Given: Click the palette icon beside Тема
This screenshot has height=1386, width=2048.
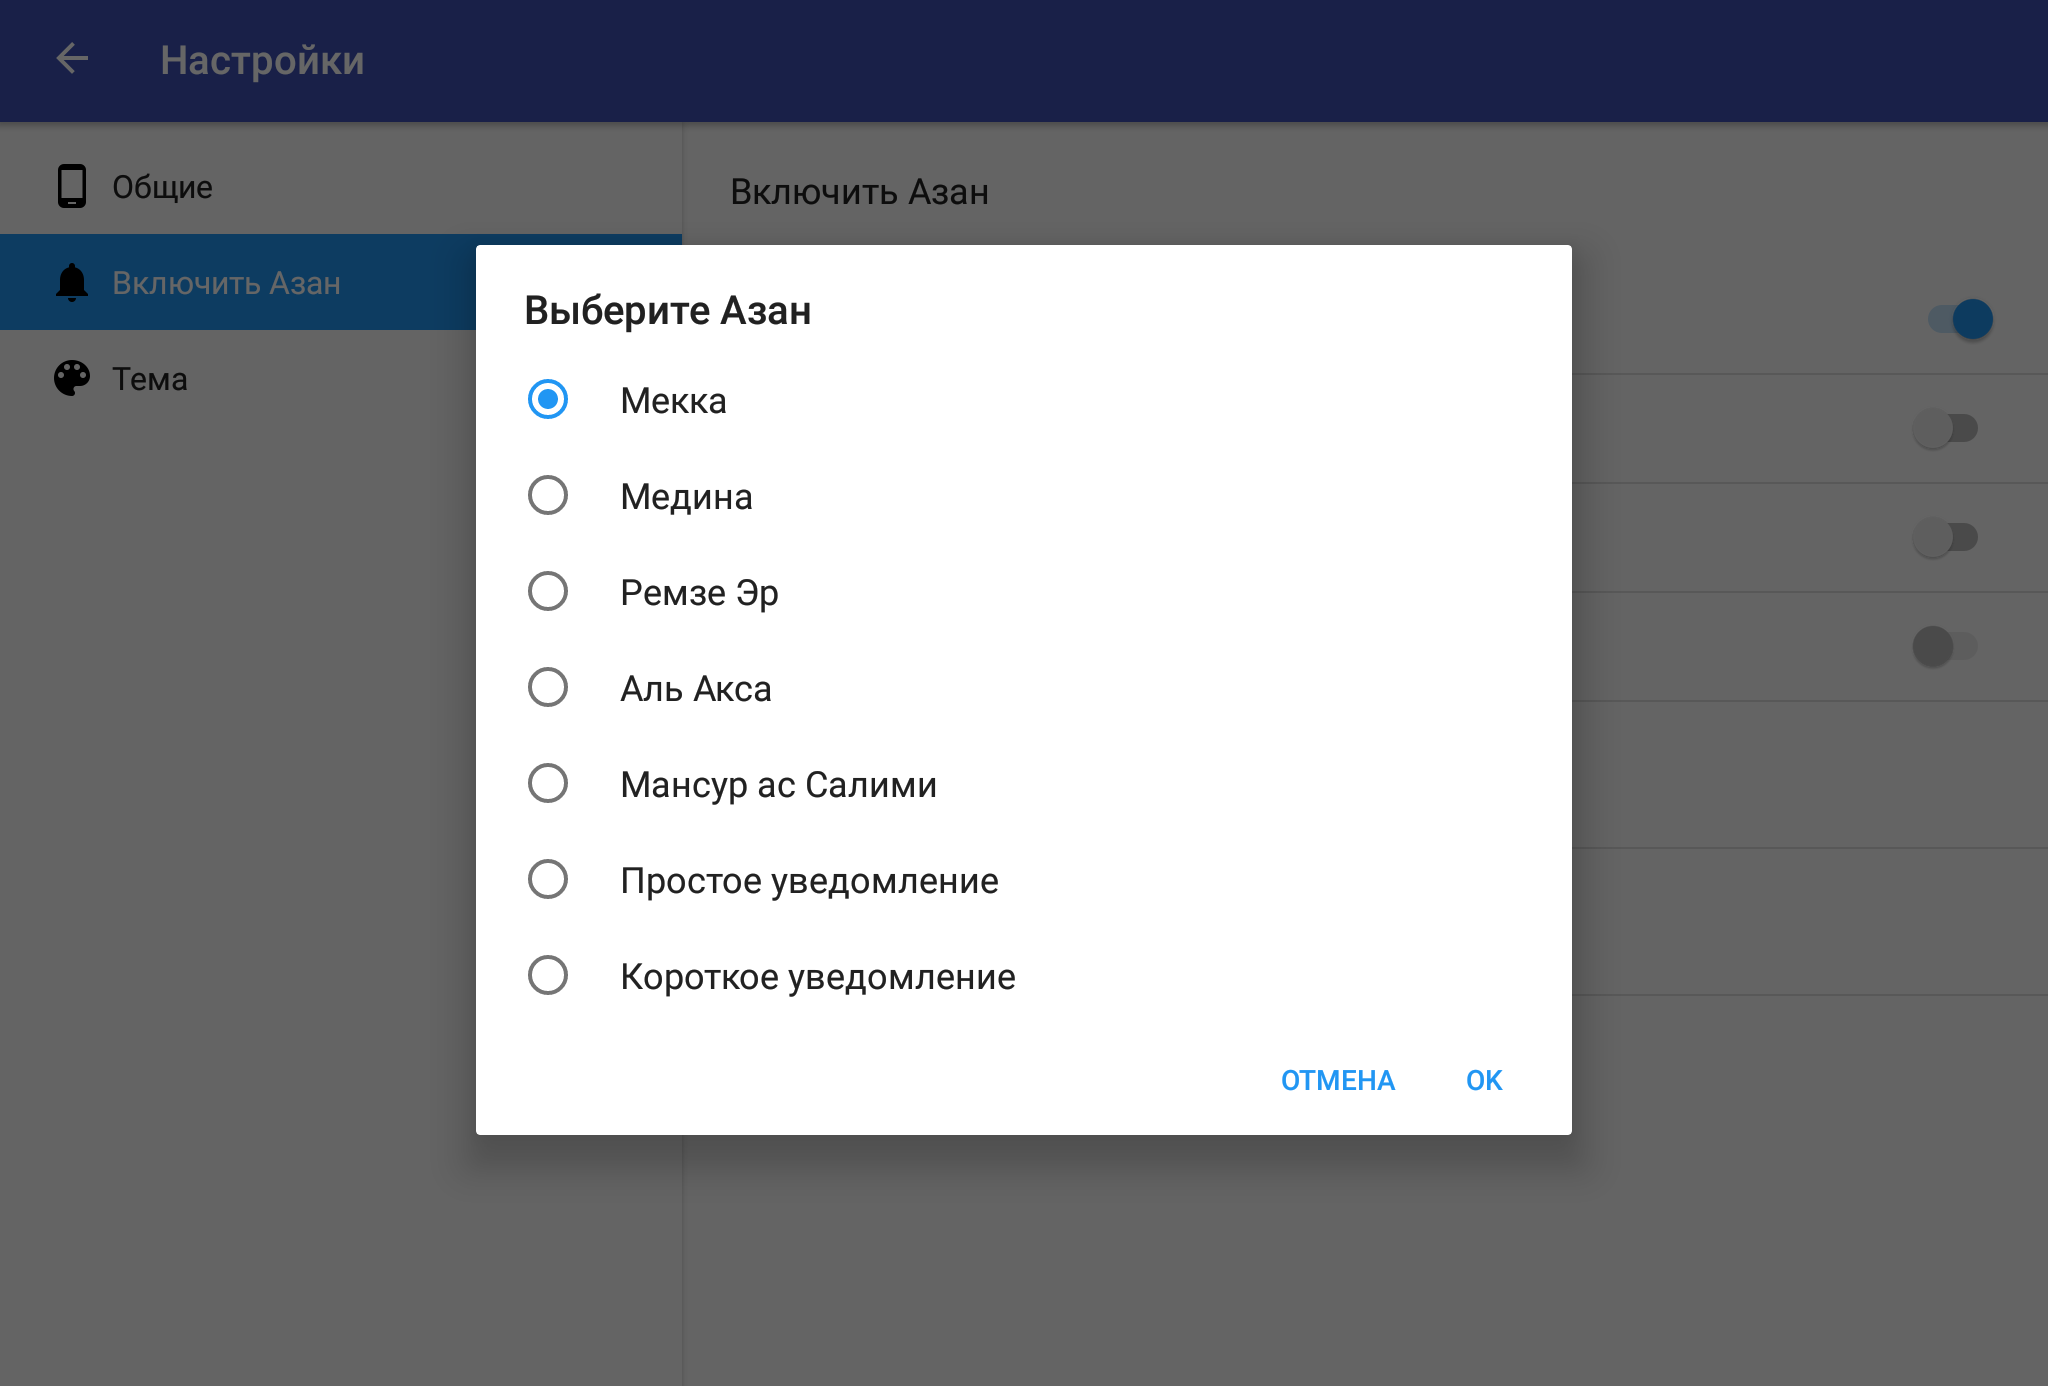Looking at the screenshot, I should [x=72, y=378].
